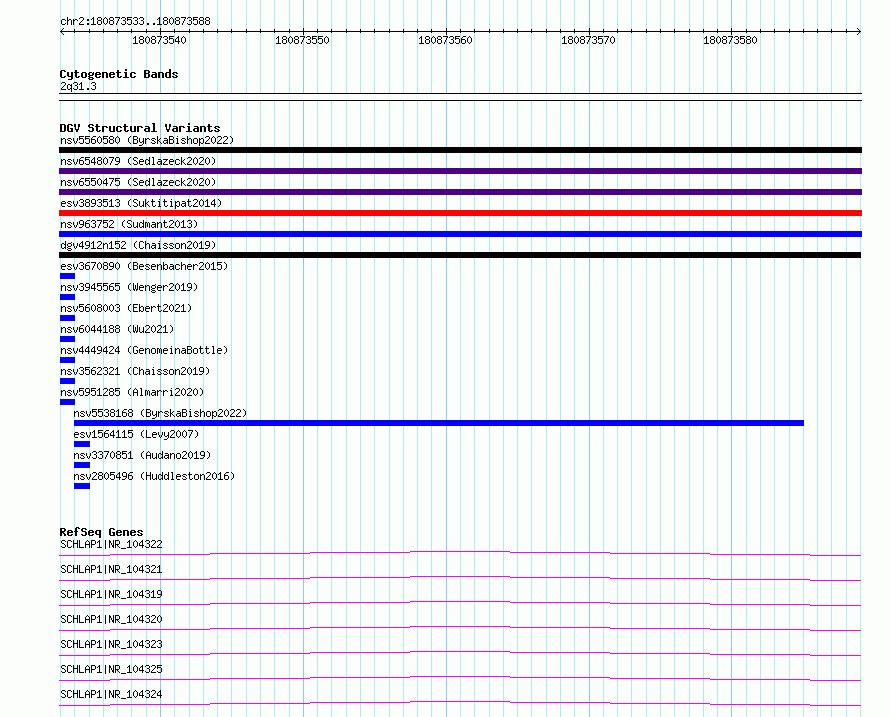Open variant nsv5951285 (Almarri2020) label

132,392
